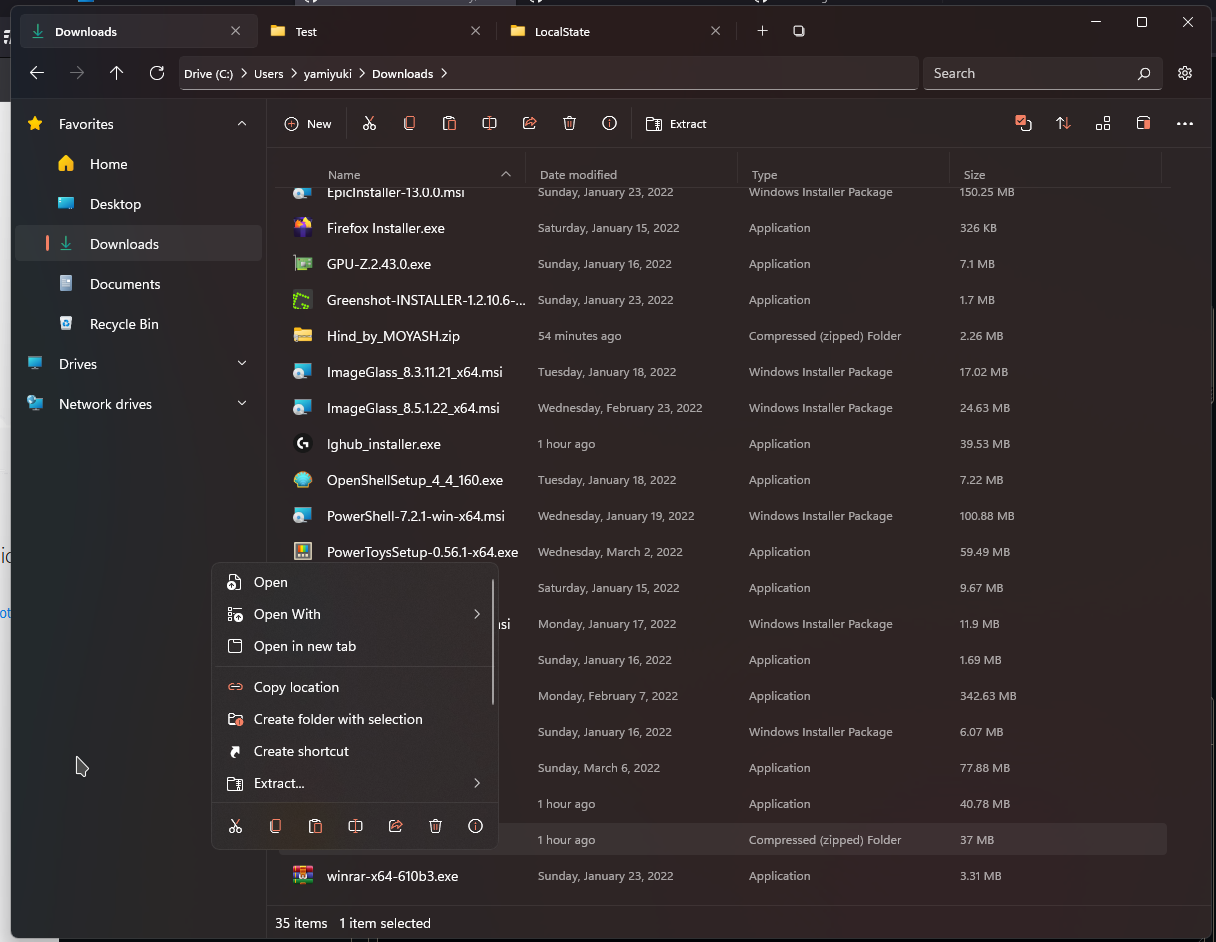1216x942 pixels.
Task: Toggle the preview pane view option
Action: click(x=1103, y=123)
